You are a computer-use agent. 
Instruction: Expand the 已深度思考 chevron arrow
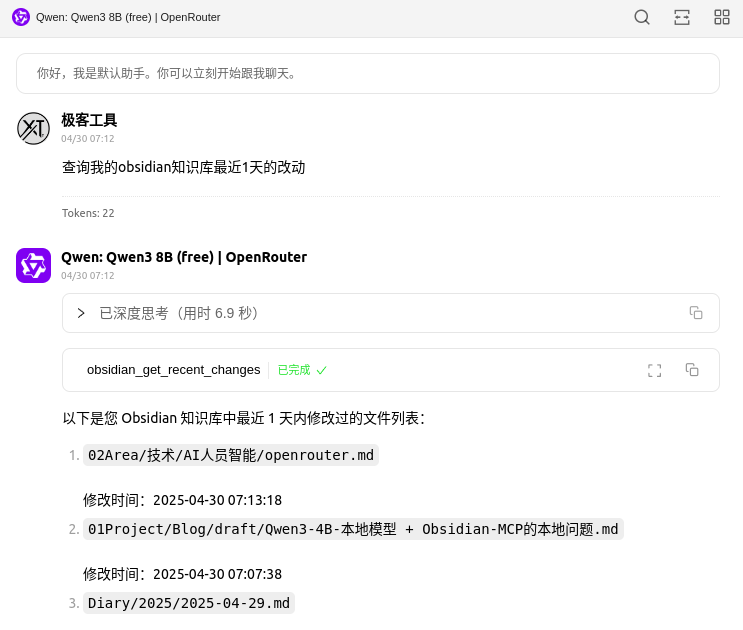point(81,313)
